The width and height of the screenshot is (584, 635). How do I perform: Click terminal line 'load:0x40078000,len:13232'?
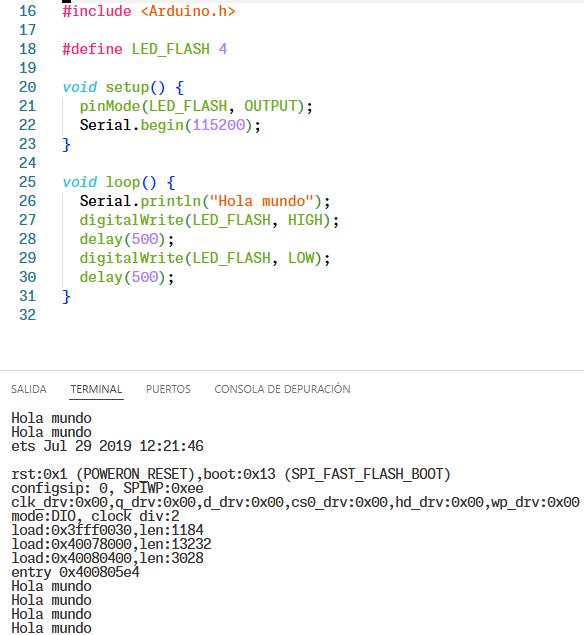coord(111,544)
